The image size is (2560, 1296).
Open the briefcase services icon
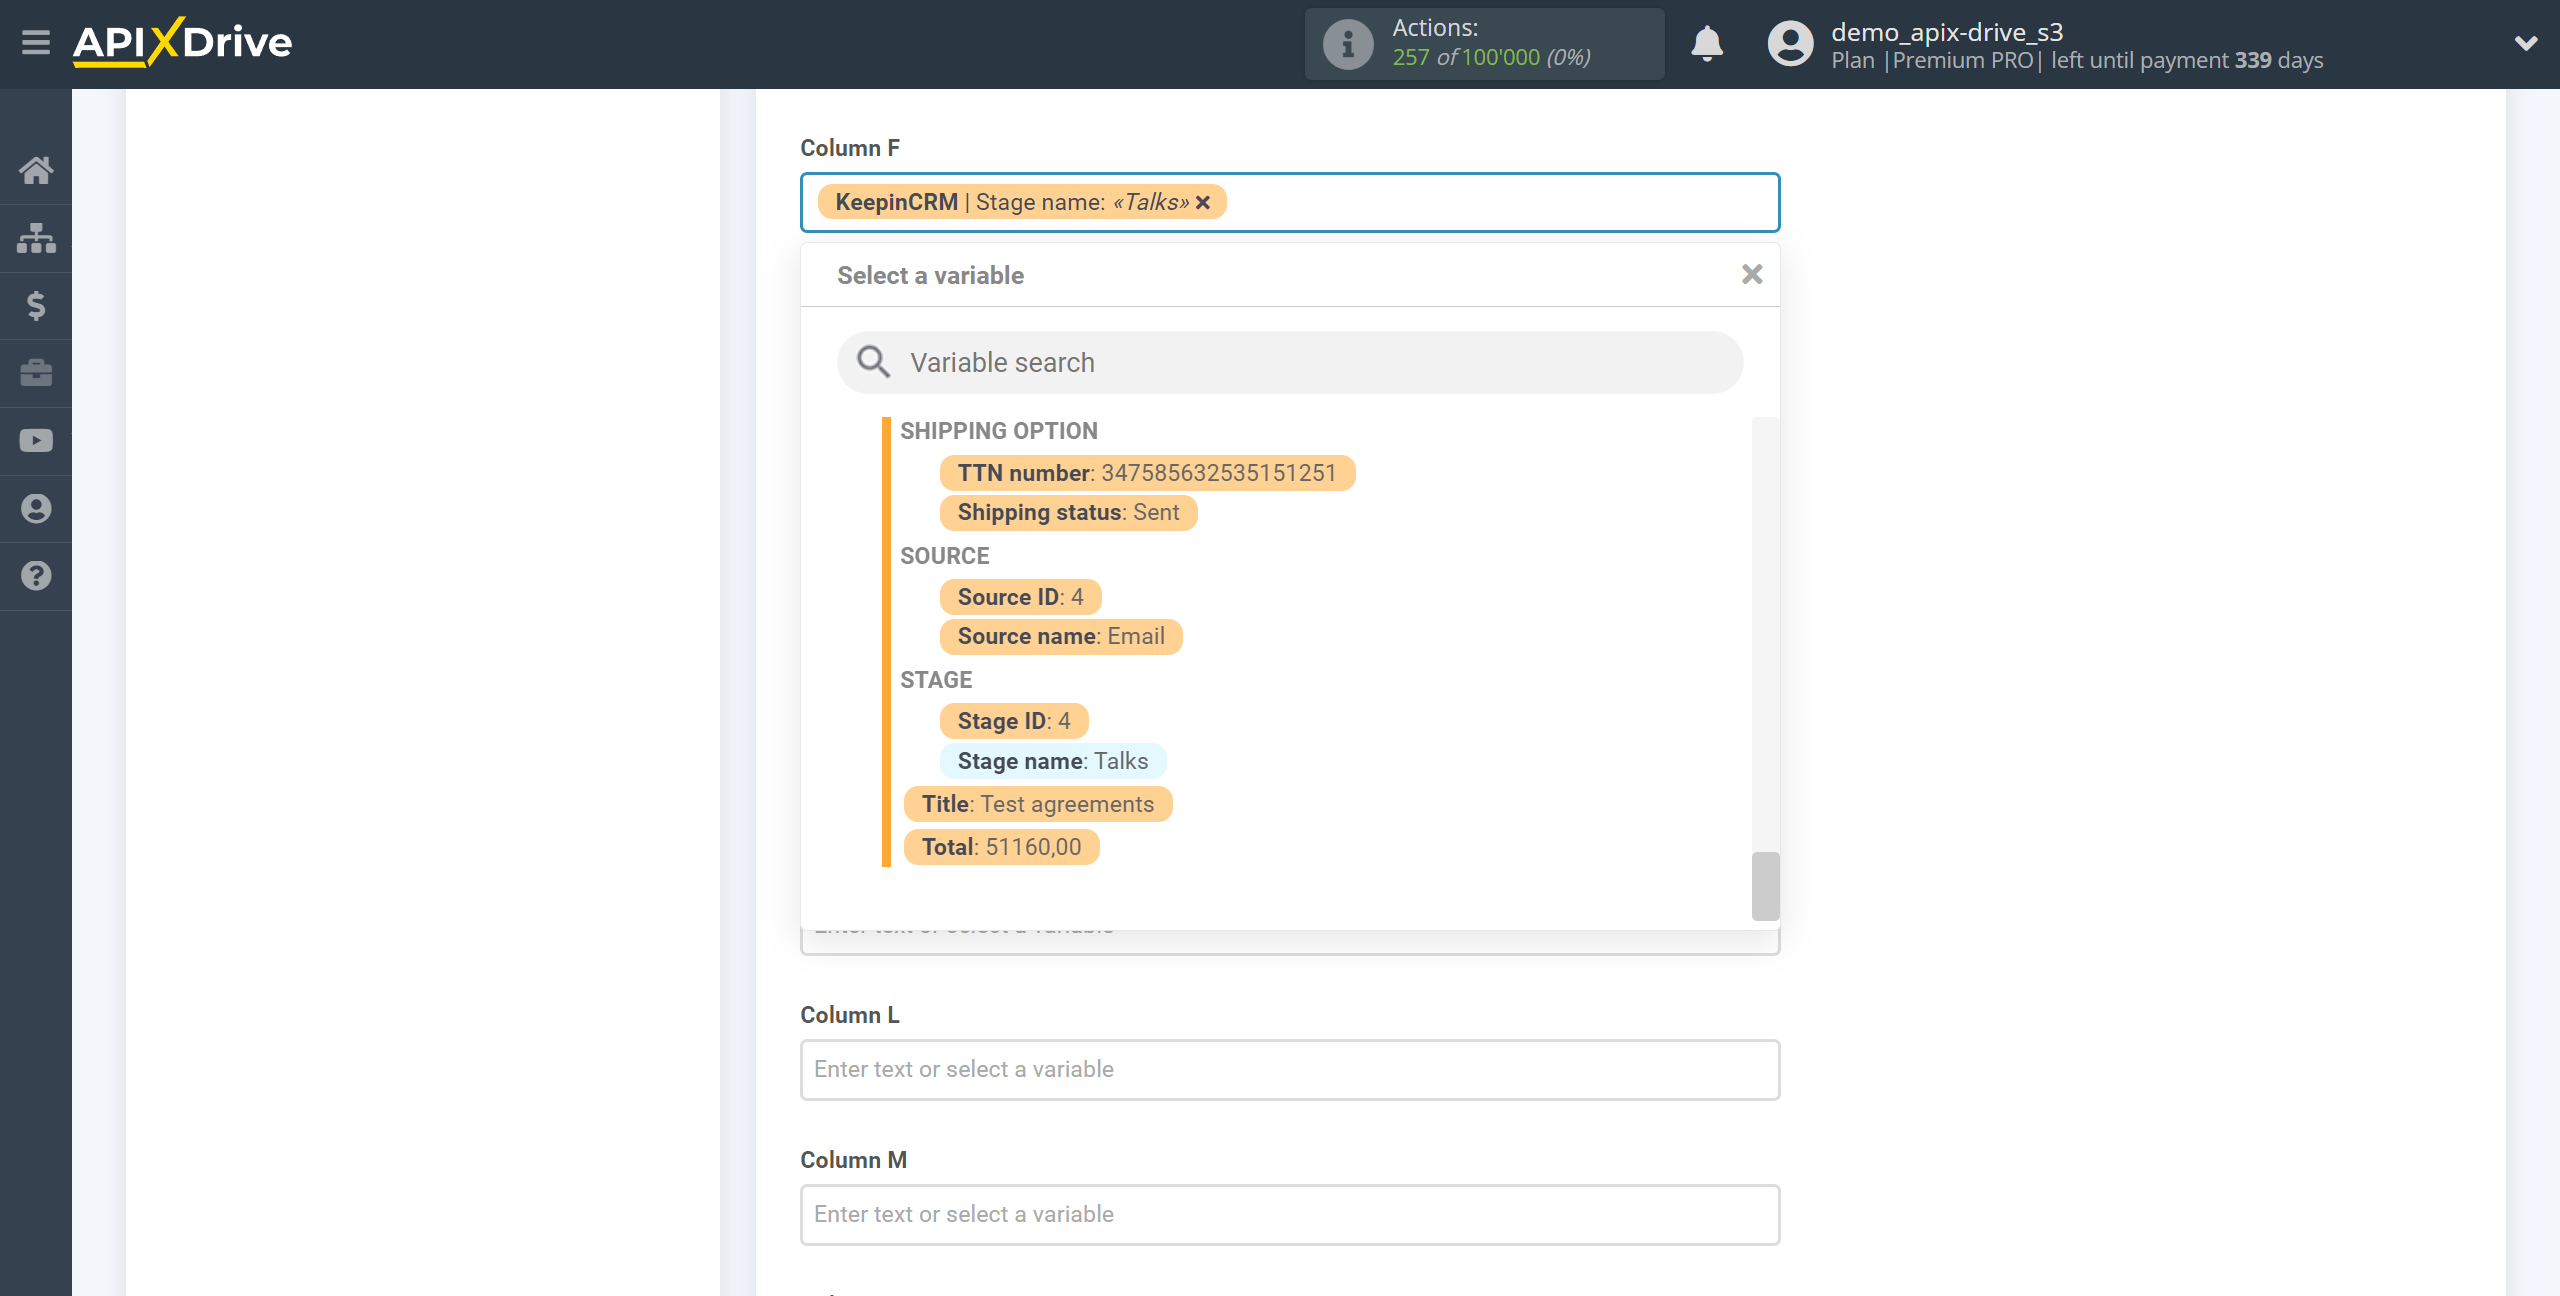(x=36, y=373)
